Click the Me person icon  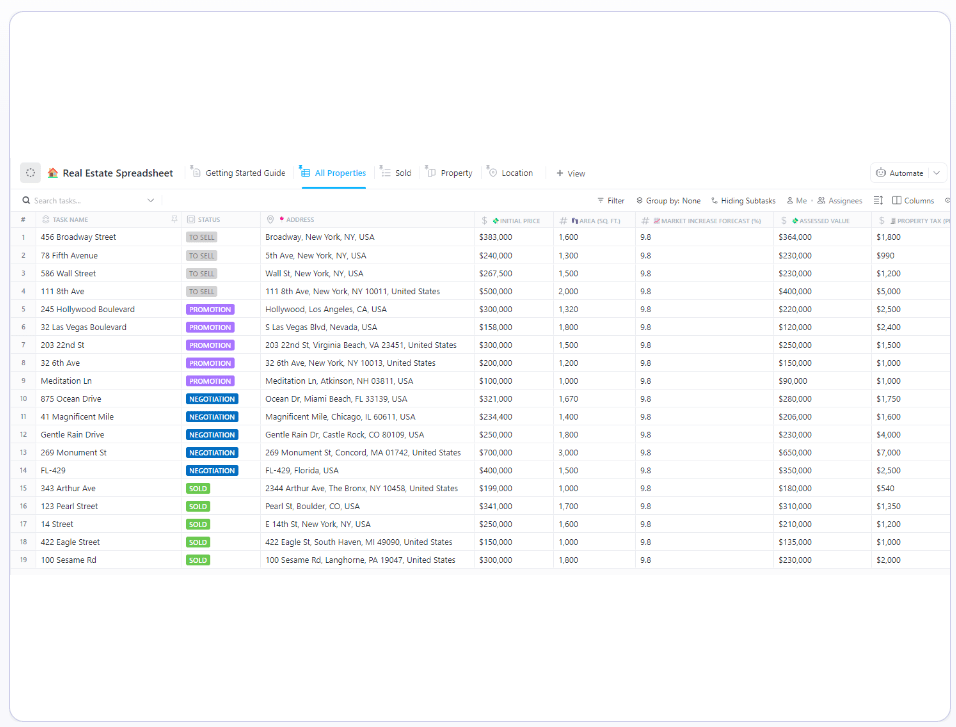(x=790, y=200)
